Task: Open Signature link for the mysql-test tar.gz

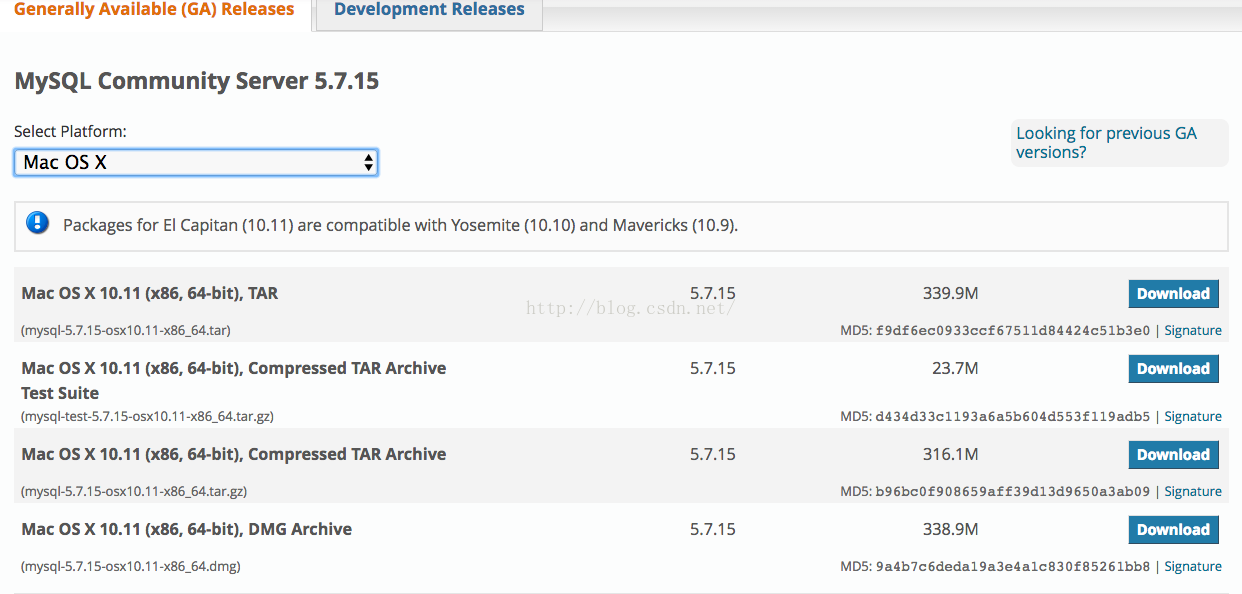Action: tap(1193, 416)
